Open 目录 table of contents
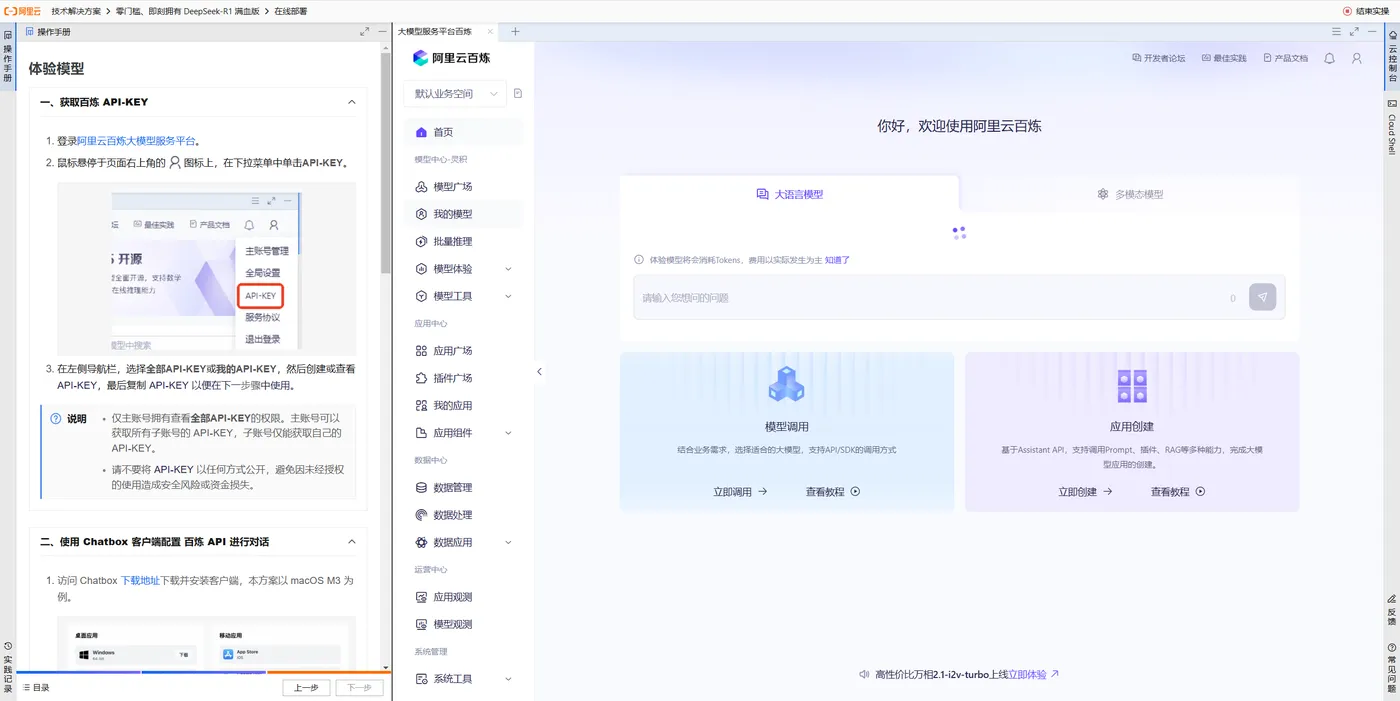 click(x=36, y=688)
